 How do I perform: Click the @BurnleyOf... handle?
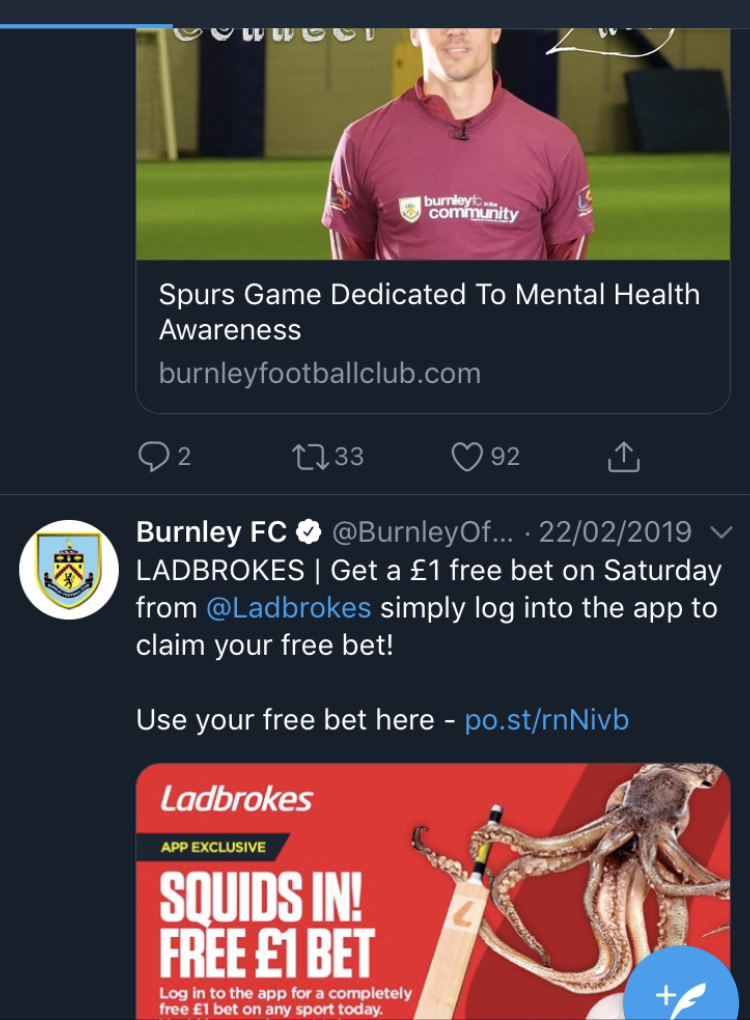pos(424,532)
